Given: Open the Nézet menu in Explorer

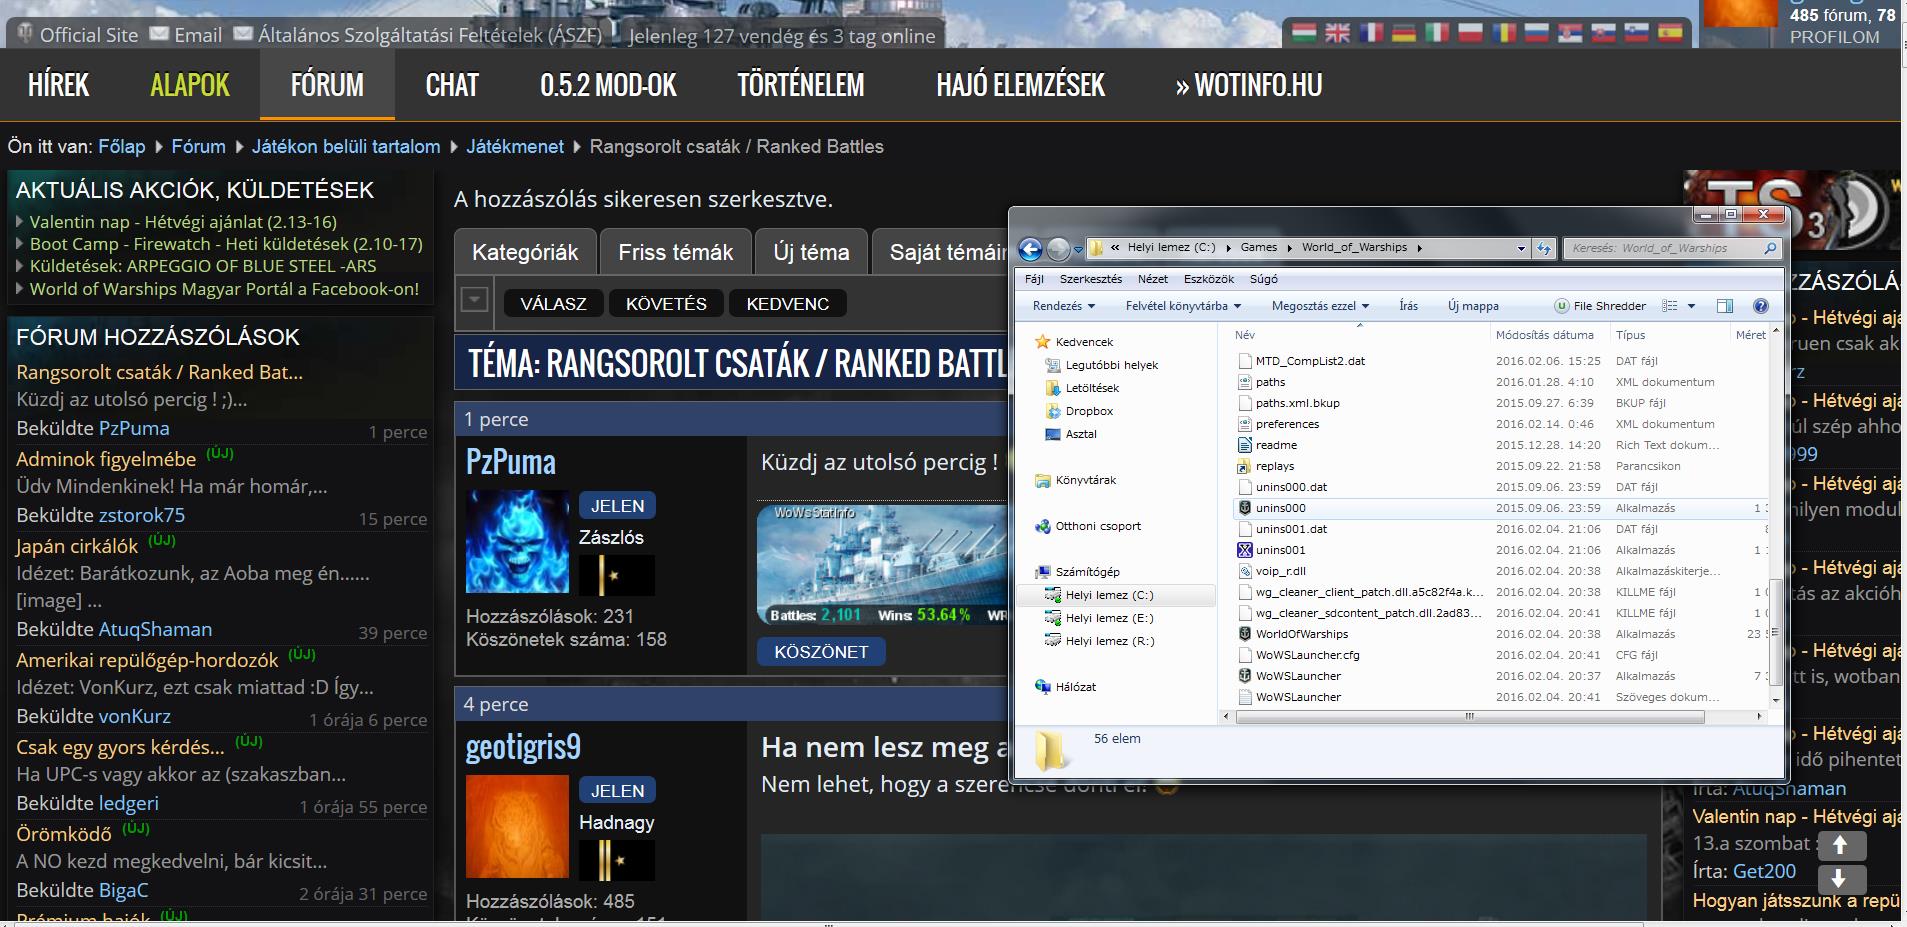Looking at the screenshot, I should pos(1152,279).
